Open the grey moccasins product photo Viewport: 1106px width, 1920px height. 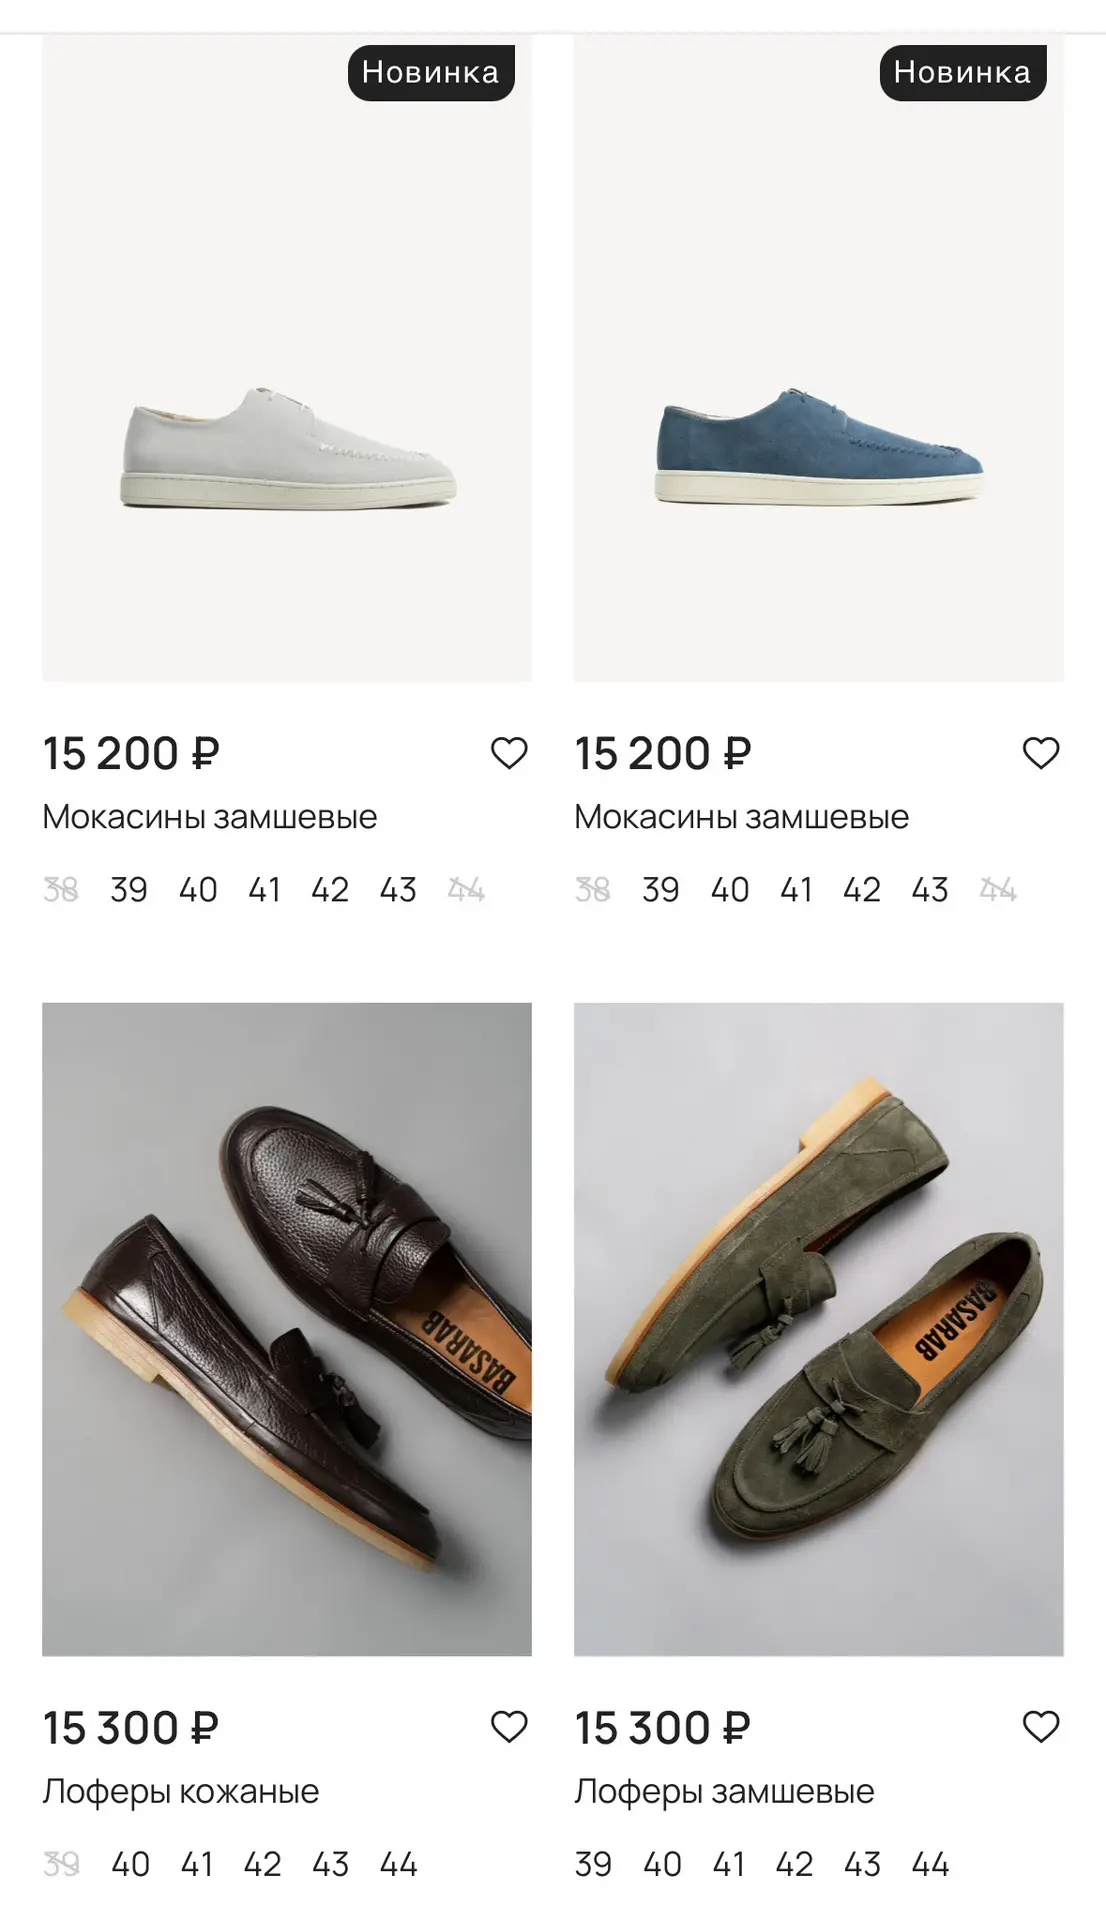[287, 358]
